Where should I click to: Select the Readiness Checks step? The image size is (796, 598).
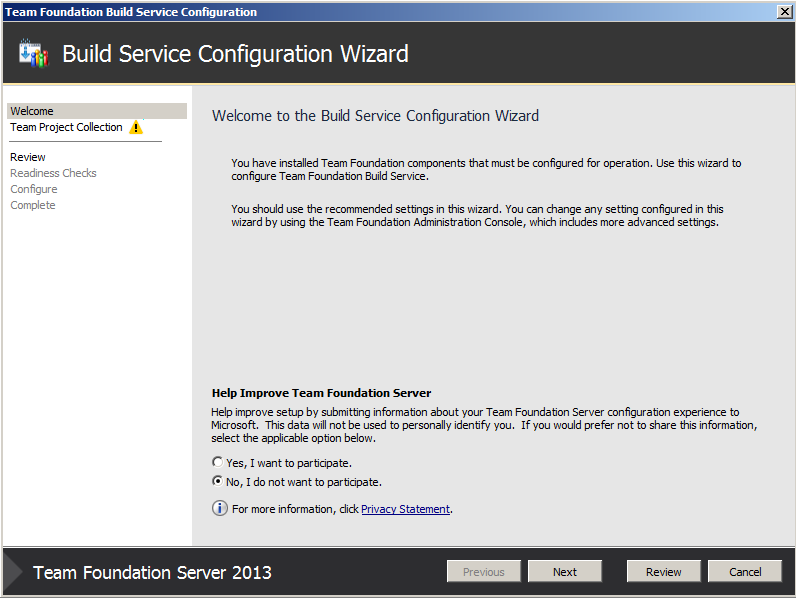click(x=53, y=173)
